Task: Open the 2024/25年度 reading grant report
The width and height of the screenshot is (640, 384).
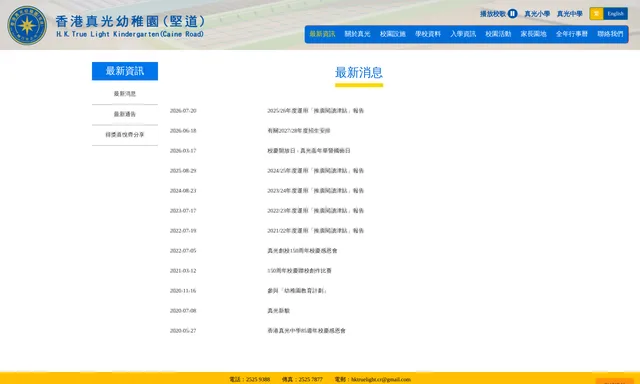Action: [316, 171]
